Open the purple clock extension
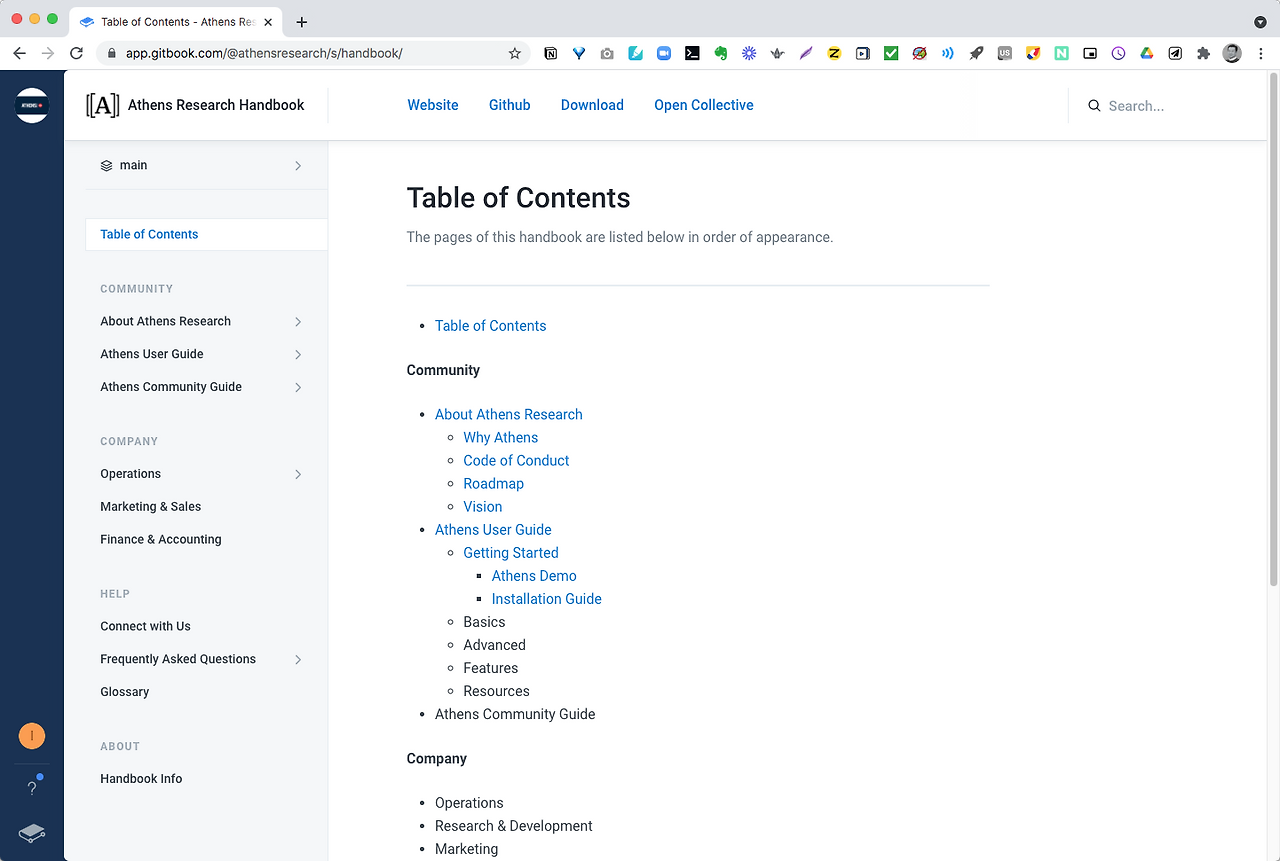The width and height of the screenshot is (1280, 861). [x=1118, y=53]
